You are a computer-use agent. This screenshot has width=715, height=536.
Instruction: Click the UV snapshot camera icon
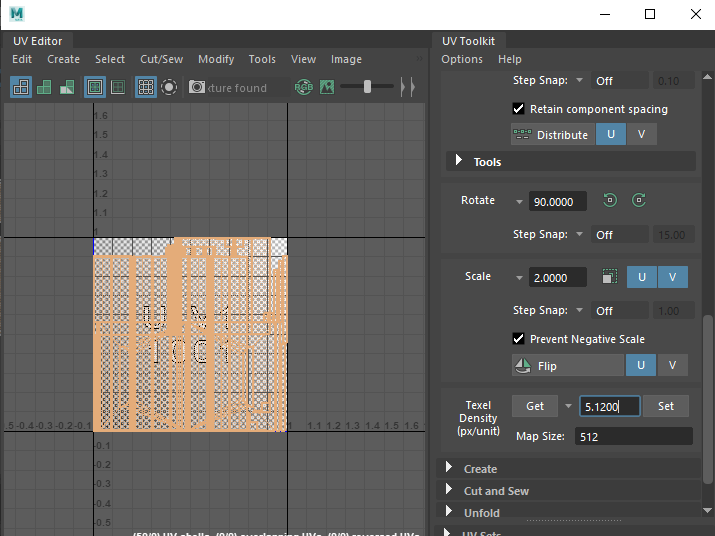click(x=197, y=87)
